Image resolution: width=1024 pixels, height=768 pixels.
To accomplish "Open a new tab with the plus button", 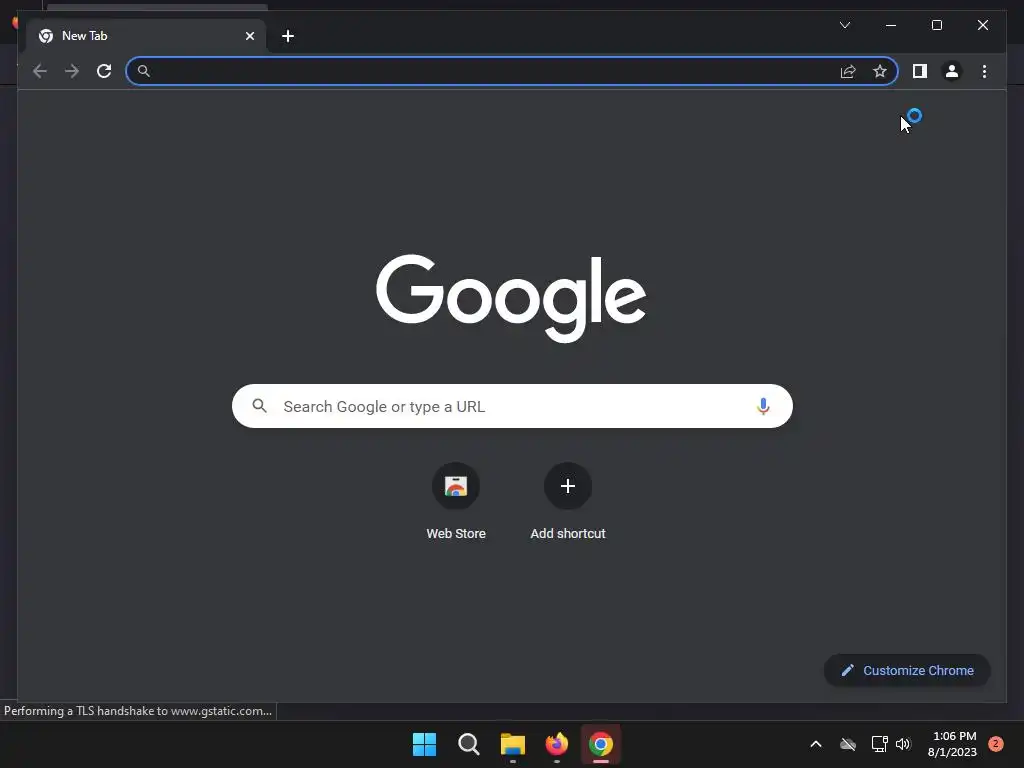I will tap(288, 36).
